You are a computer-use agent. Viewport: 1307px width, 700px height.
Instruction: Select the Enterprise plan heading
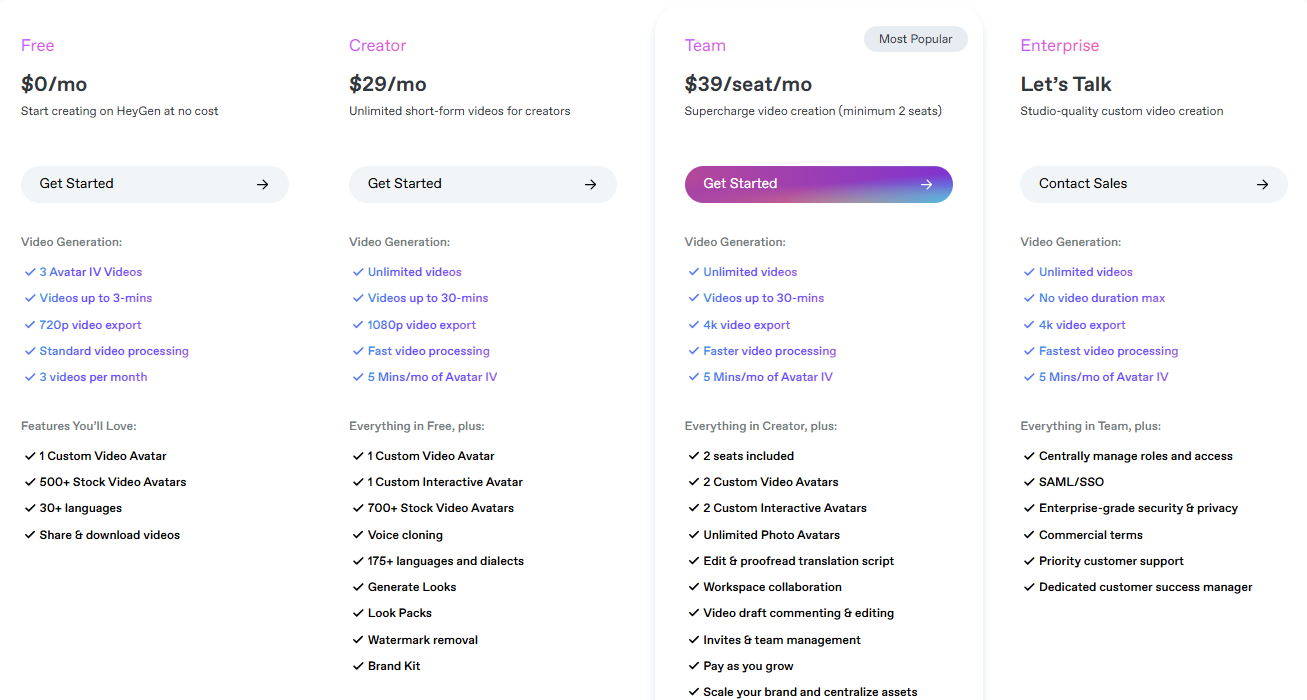point(1059,45)
